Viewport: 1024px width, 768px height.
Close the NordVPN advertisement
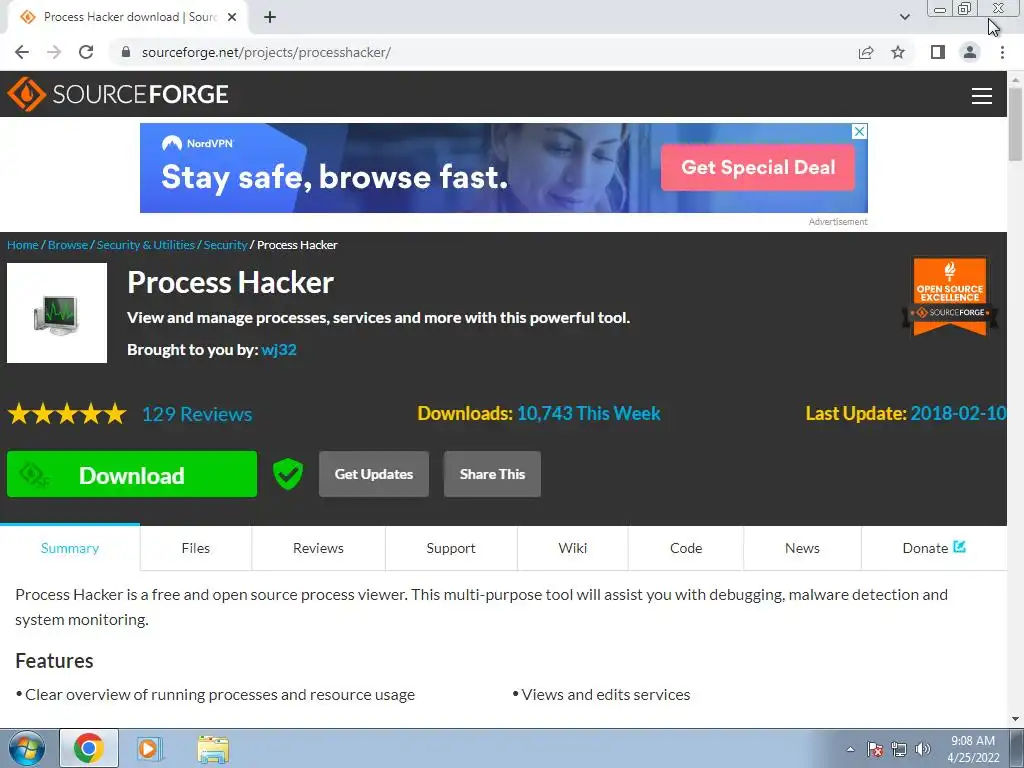860,131
